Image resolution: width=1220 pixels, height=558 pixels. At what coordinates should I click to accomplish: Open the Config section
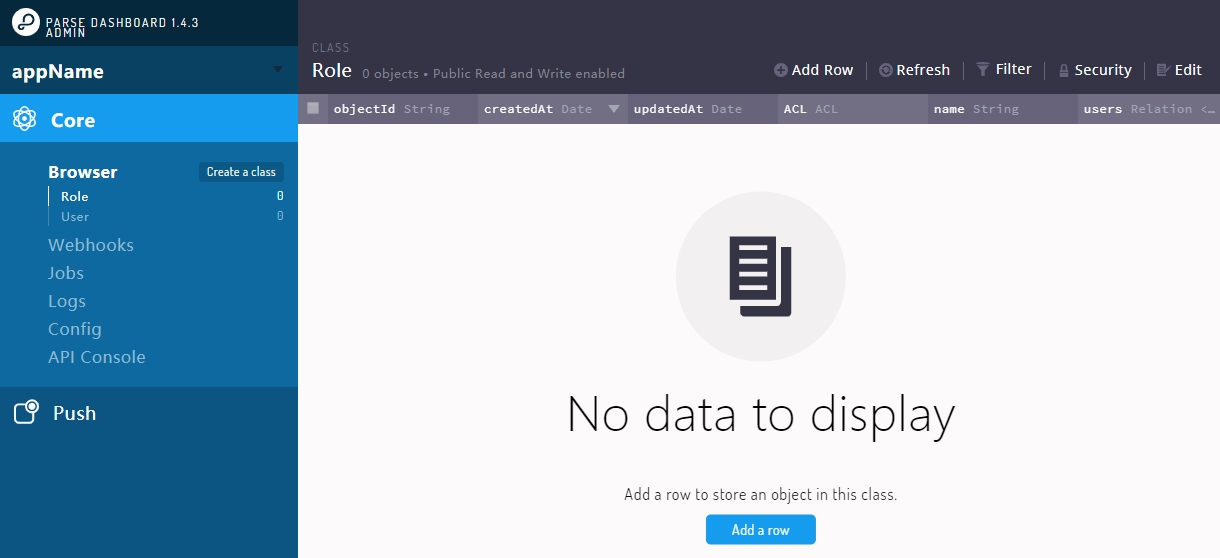pyautogui.click(x=75, y=329)
